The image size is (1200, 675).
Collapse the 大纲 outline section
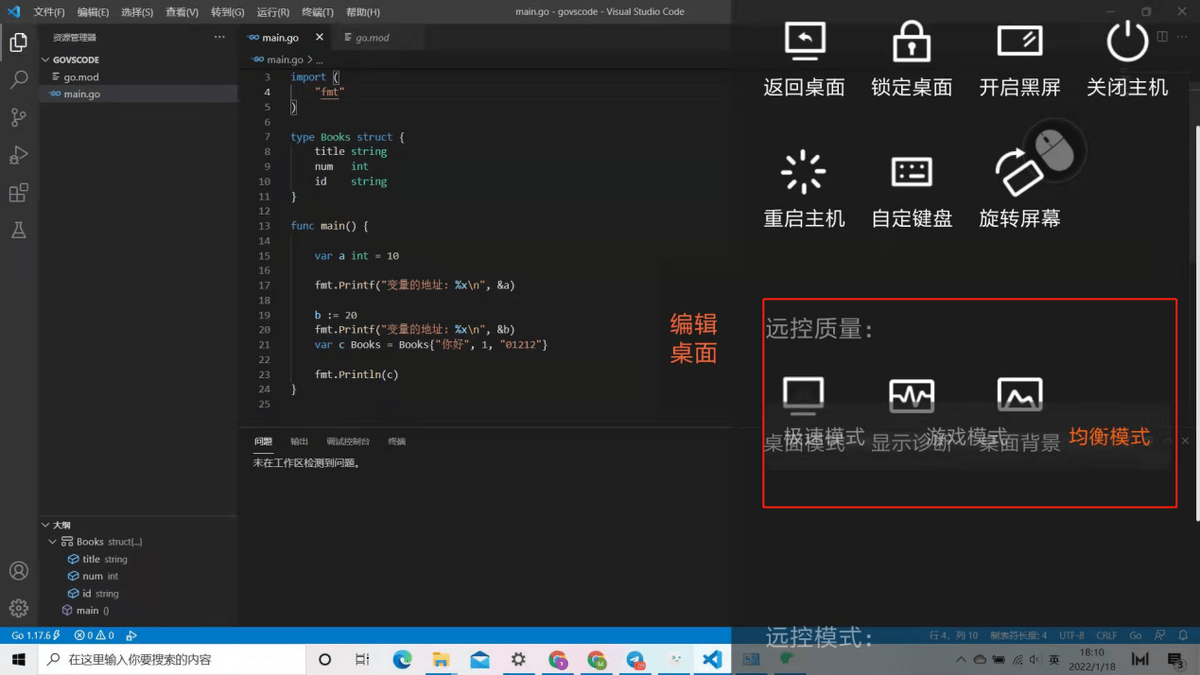(45, 525)
